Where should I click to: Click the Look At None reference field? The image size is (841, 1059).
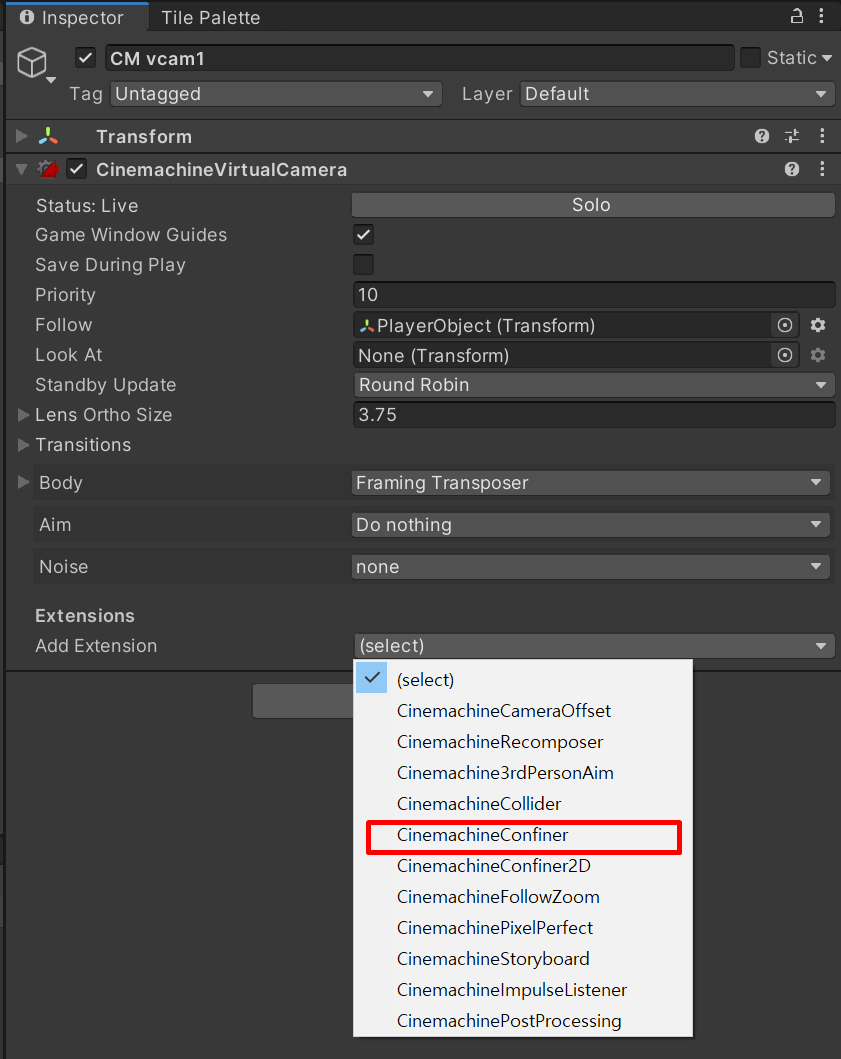[563, 355]
